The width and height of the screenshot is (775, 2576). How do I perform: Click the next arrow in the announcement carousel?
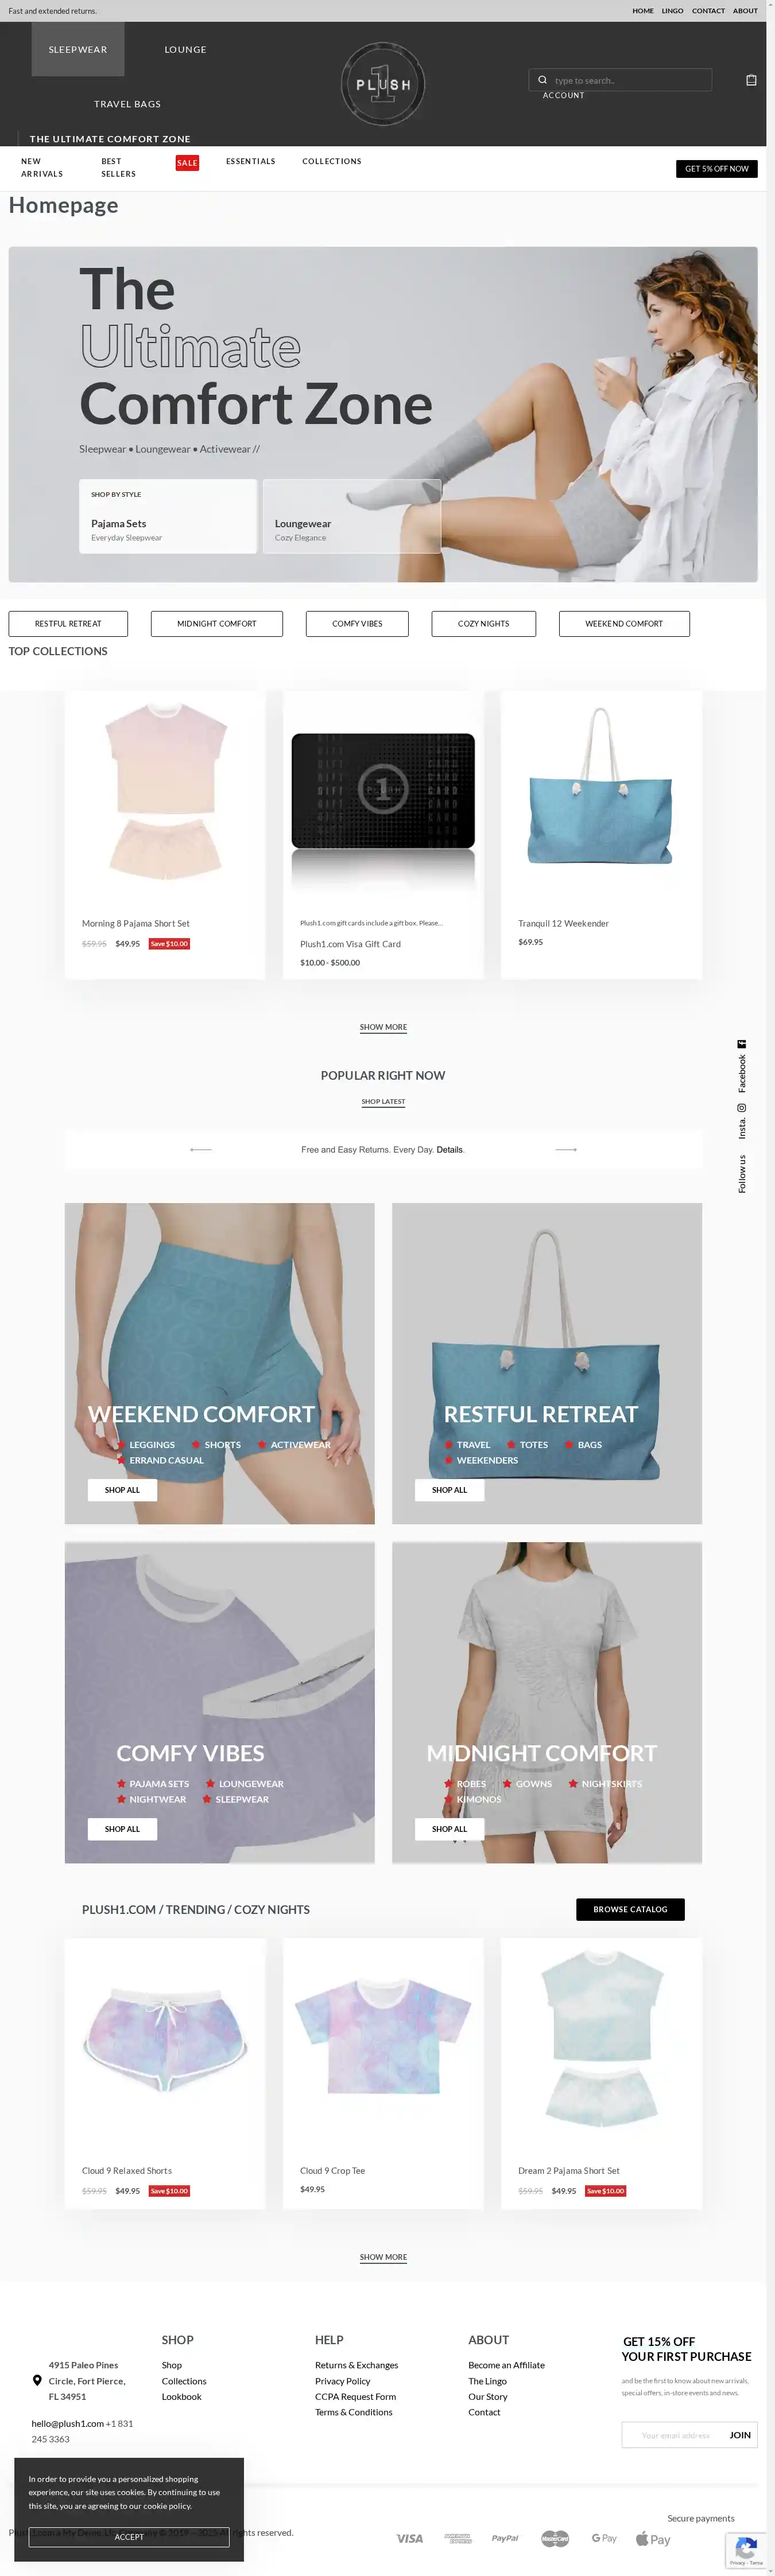[x=566, y=1150]
